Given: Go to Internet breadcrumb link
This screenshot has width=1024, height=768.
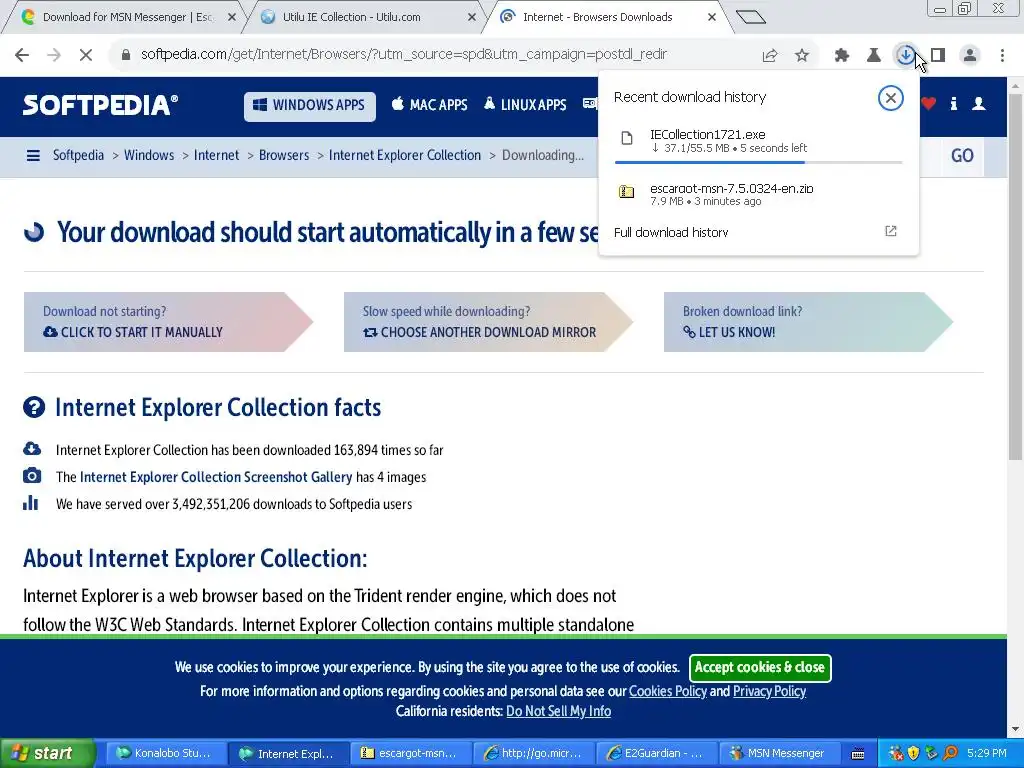Looking at the screenshot, I should tap(216, 155).
